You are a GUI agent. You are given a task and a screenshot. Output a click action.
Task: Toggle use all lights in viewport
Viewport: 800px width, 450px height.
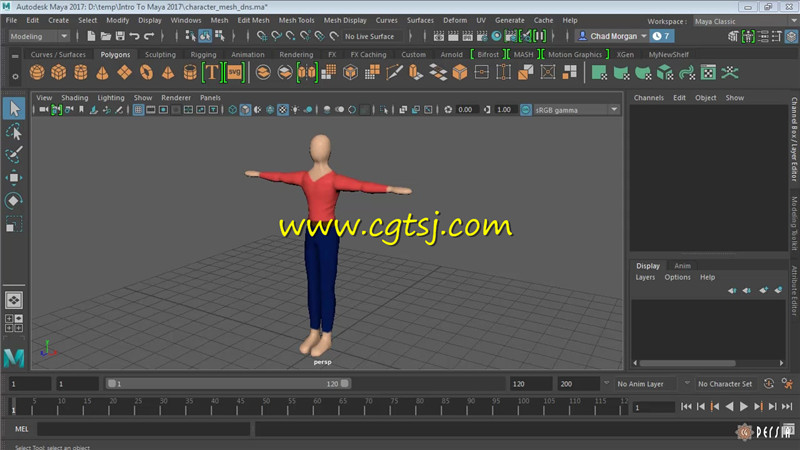[x=295, y=110]
